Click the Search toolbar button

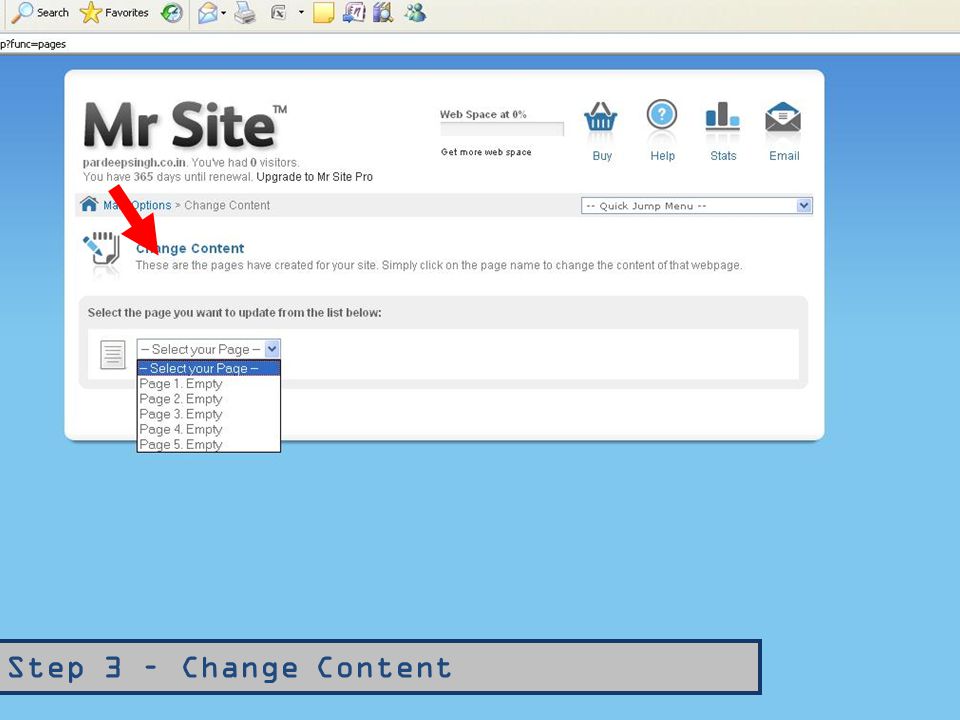pos(40,12)
